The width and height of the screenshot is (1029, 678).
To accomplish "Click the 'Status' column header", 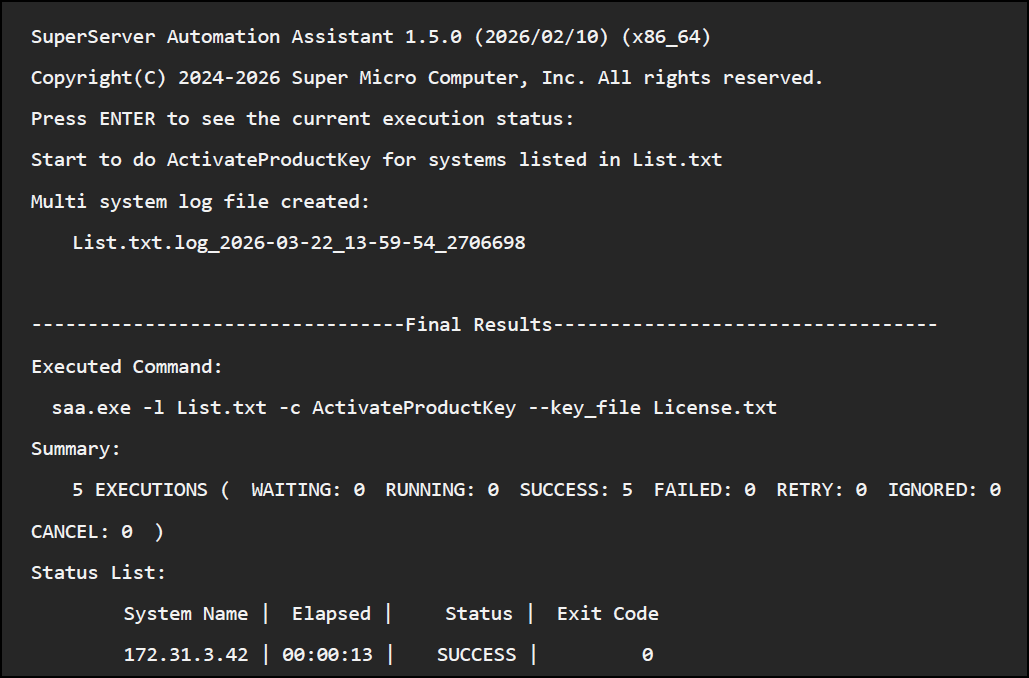I will click(478, 614).
